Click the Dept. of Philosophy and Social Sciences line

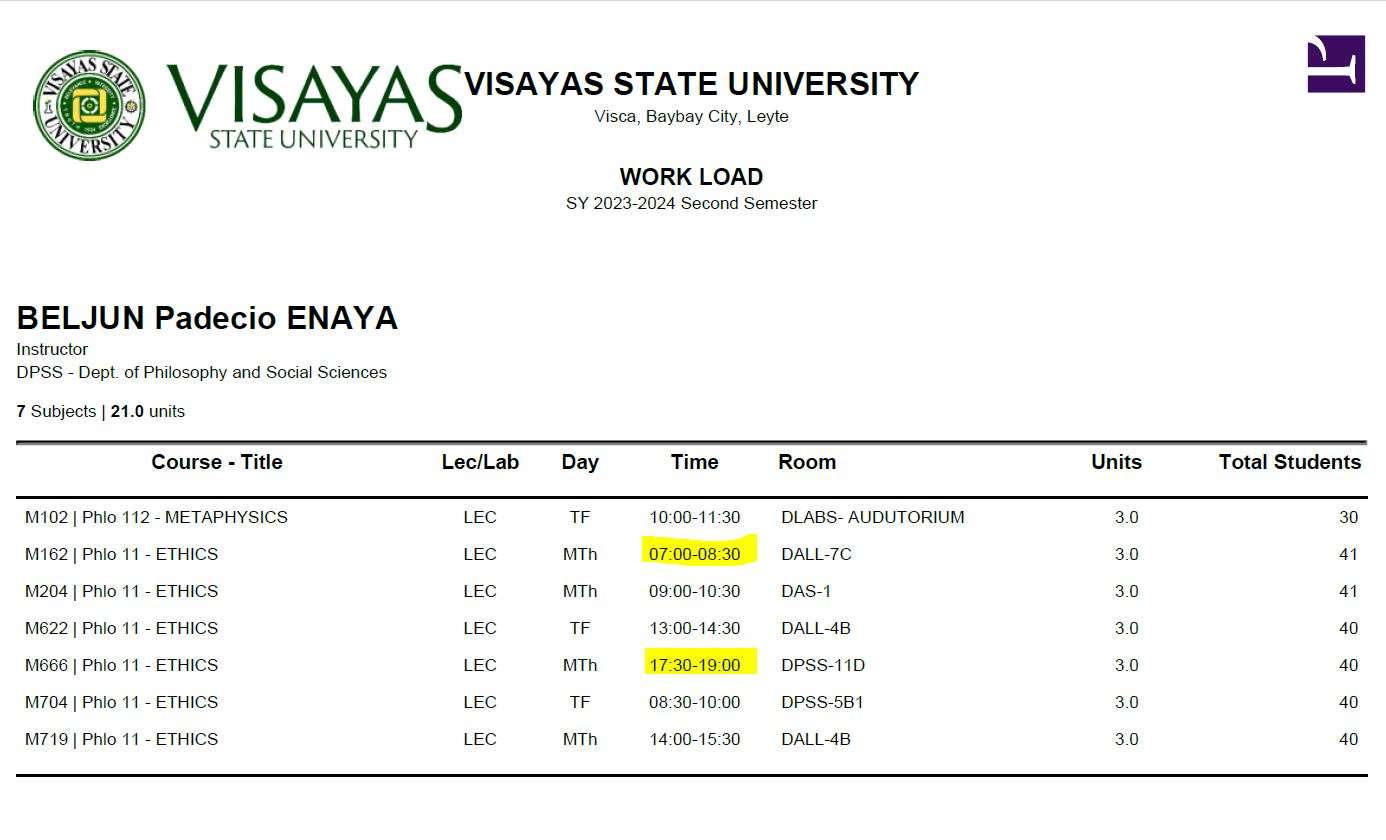[201, 372]
